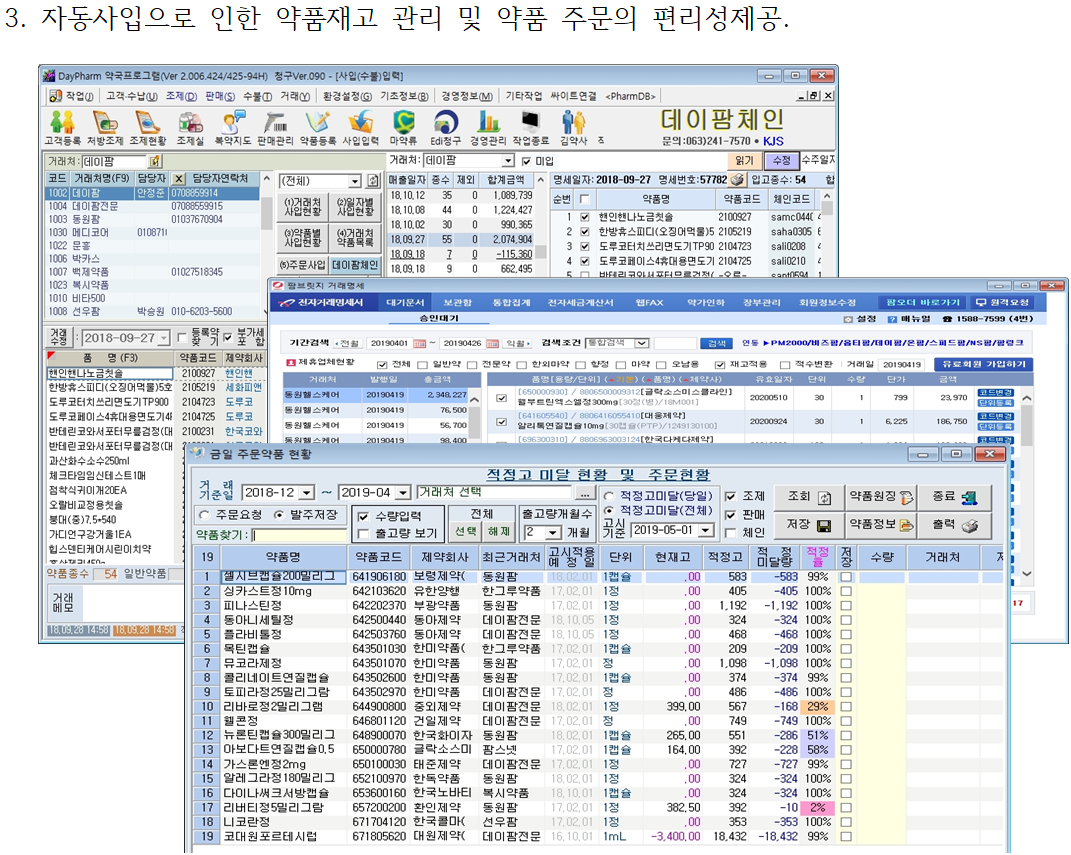The width and height of the screenshot is (1071, 855).
Task: Click 조회 search button in order window
Action: (x=808, y=497)
